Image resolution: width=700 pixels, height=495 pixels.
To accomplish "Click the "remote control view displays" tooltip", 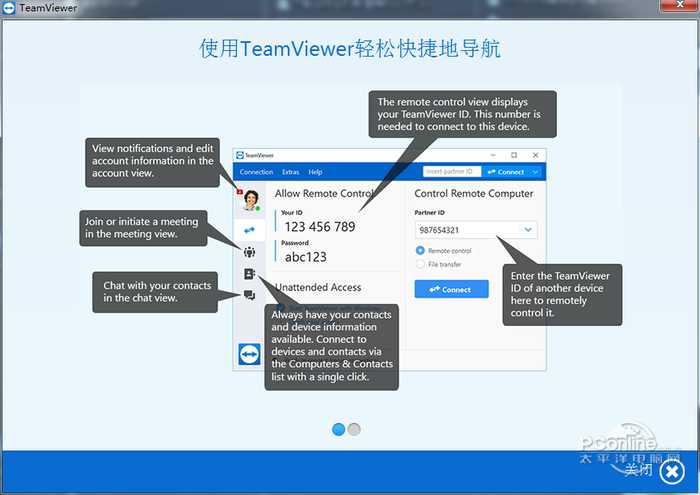I will tap(462, 114).
